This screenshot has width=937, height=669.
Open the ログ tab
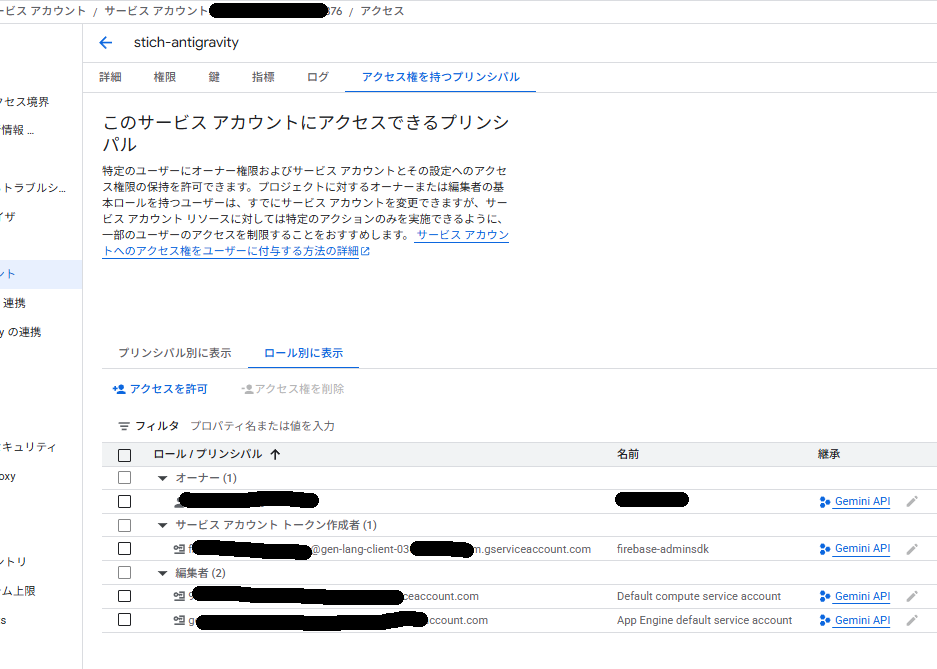[317, 77]
